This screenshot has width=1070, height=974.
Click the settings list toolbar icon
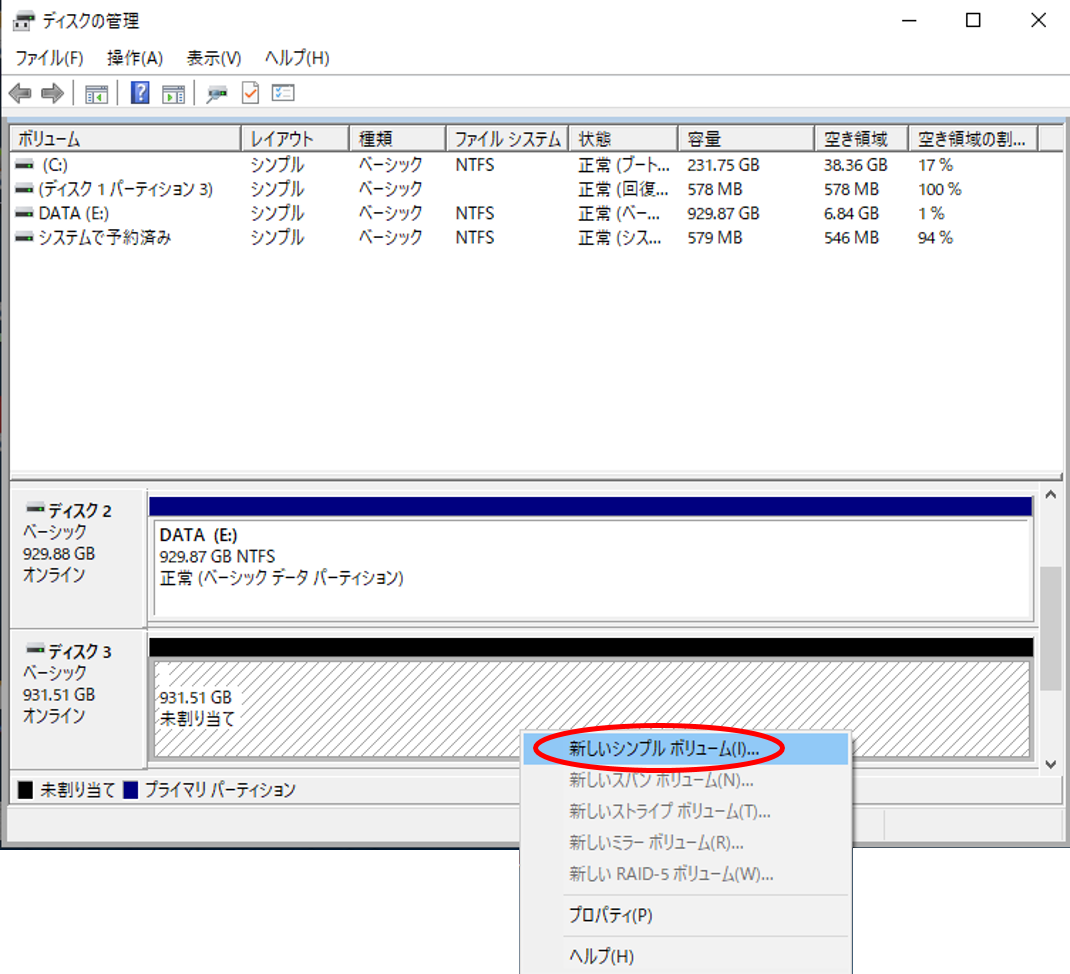click(283, 92)
